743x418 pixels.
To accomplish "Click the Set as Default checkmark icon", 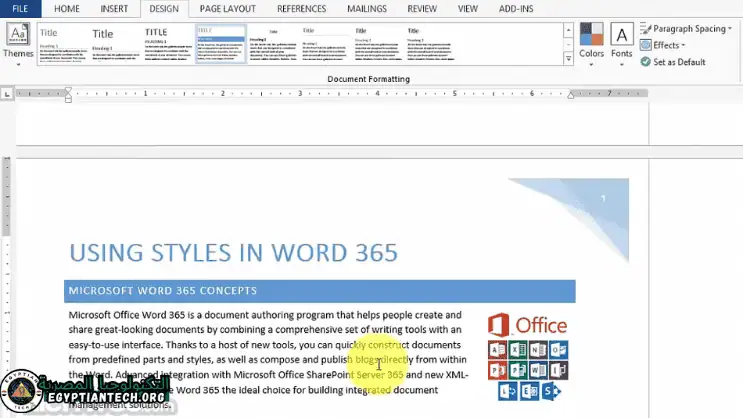I will (646, 62).
